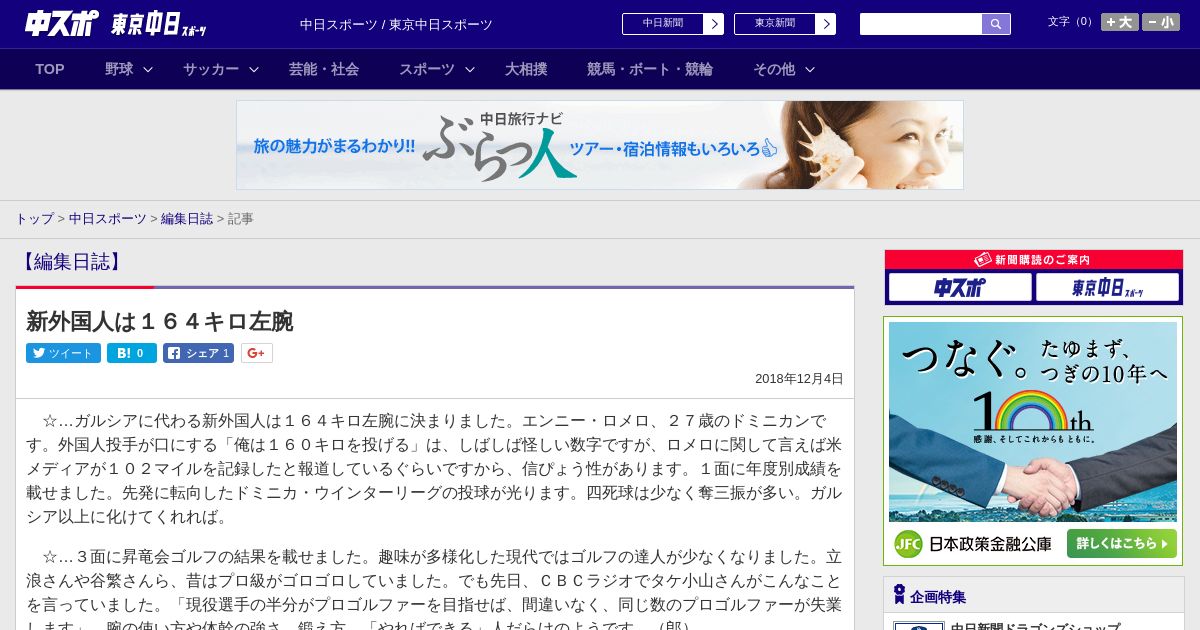Click the 新聞購読のご案内 header
Viewport: 1200px width, 630px height.
click(1033, 260)
